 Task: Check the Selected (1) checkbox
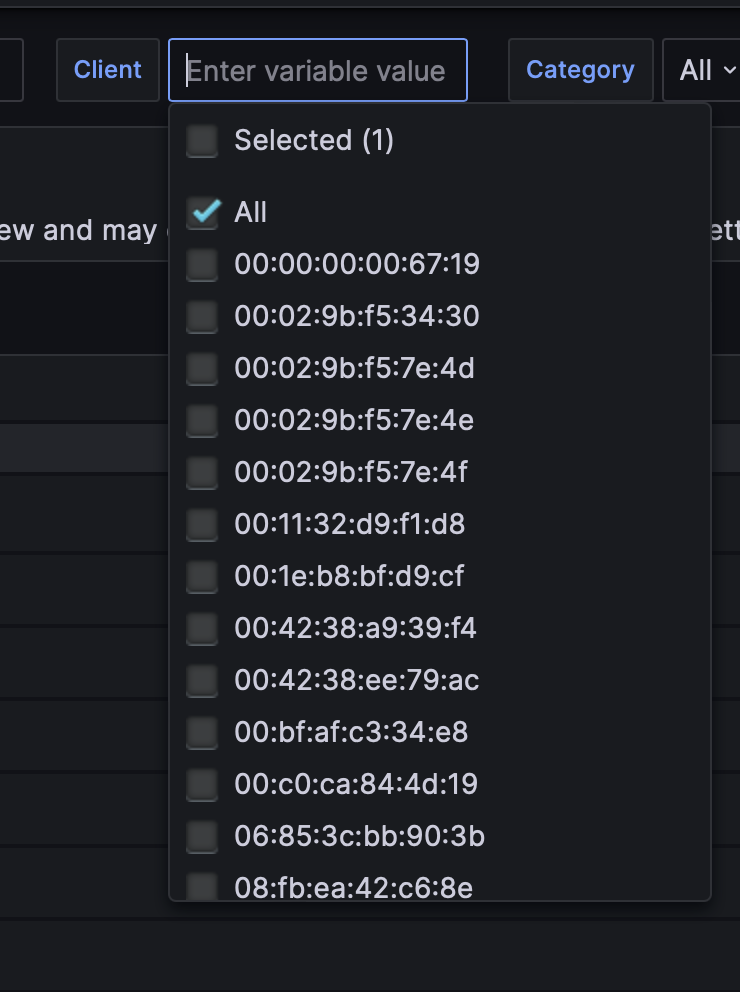(202, 141)
